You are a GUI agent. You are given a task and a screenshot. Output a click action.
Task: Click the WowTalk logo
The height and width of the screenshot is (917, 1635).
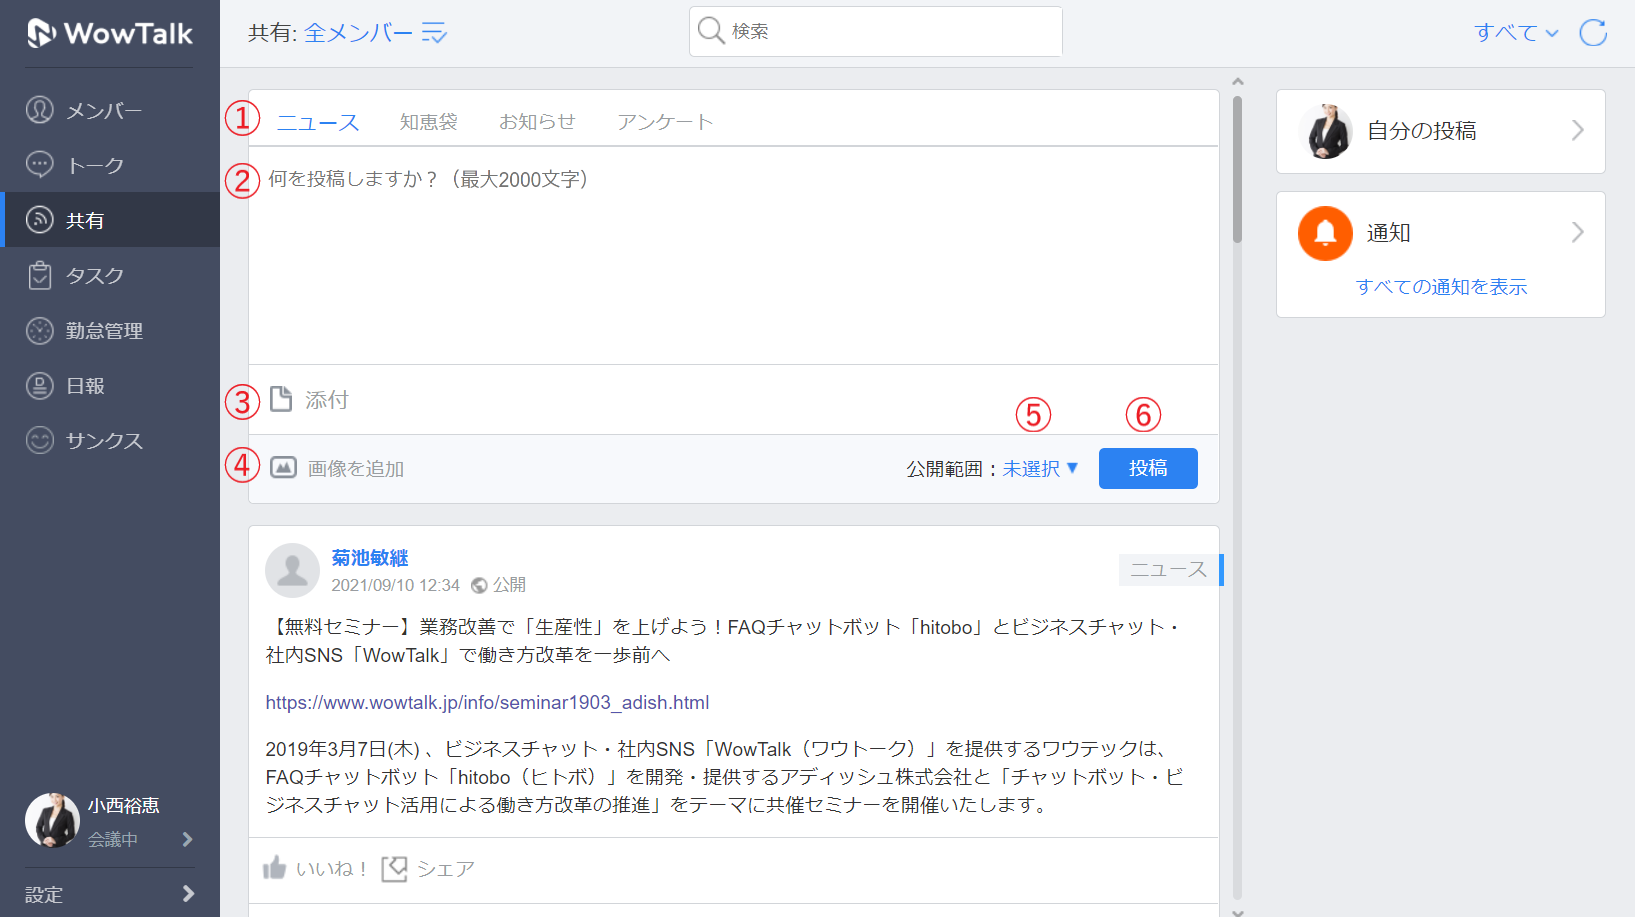110,33
